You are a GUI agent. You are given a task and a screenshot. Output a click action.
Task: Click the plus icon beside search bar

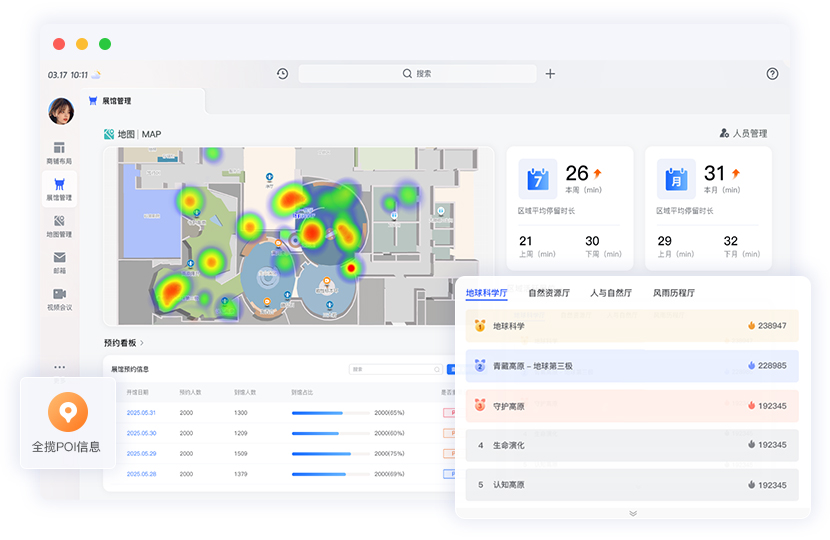point(550,74)
